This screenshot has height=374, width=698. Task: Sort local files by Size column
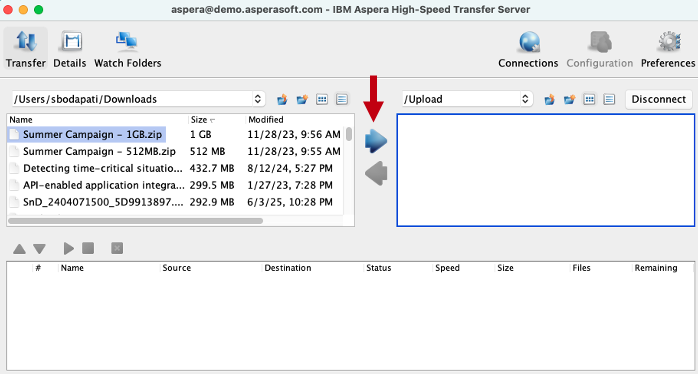[x=217, y=119]
